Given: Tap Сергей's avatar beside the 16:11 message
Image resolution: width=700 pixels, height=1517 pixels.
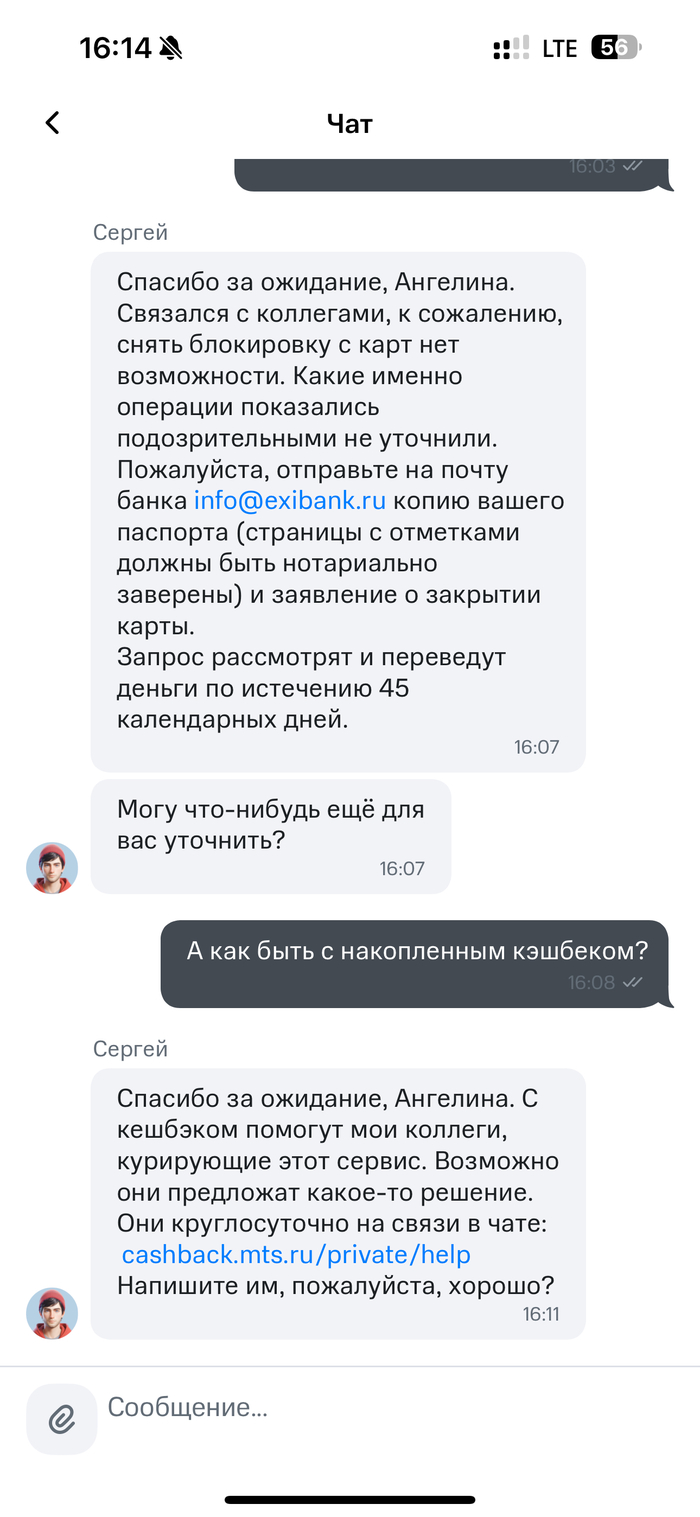Looking at the screenshot, I should 52,1313.
